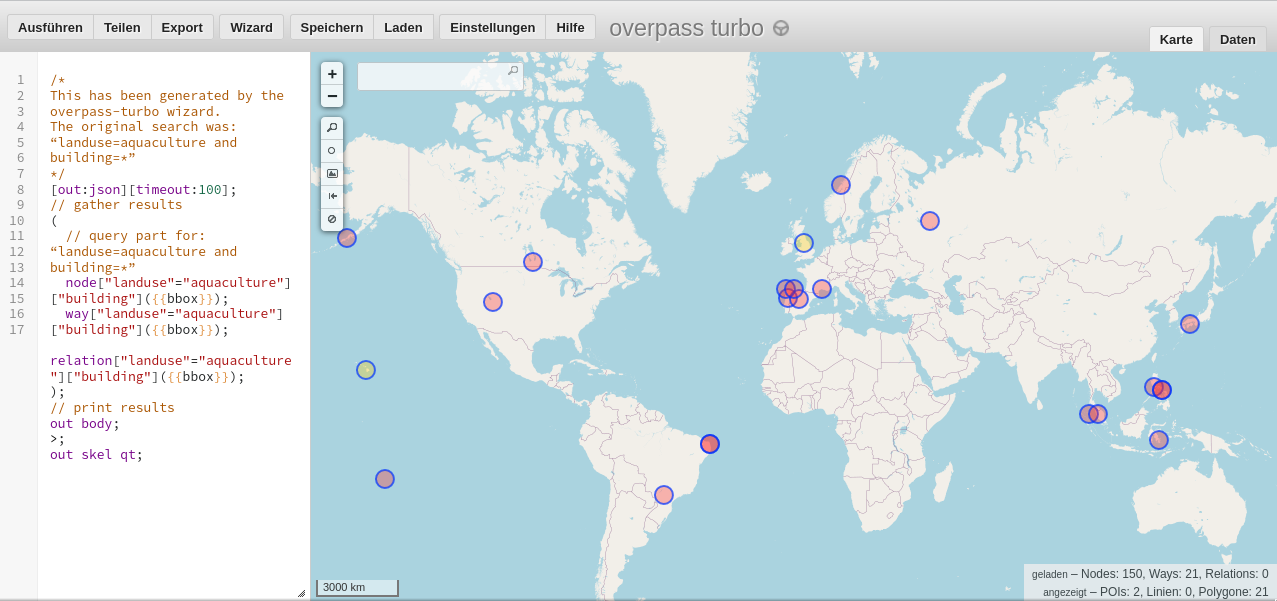Select the marker in southern Brazil
The height and width of the screenshot is (601, 1277).
664,495
